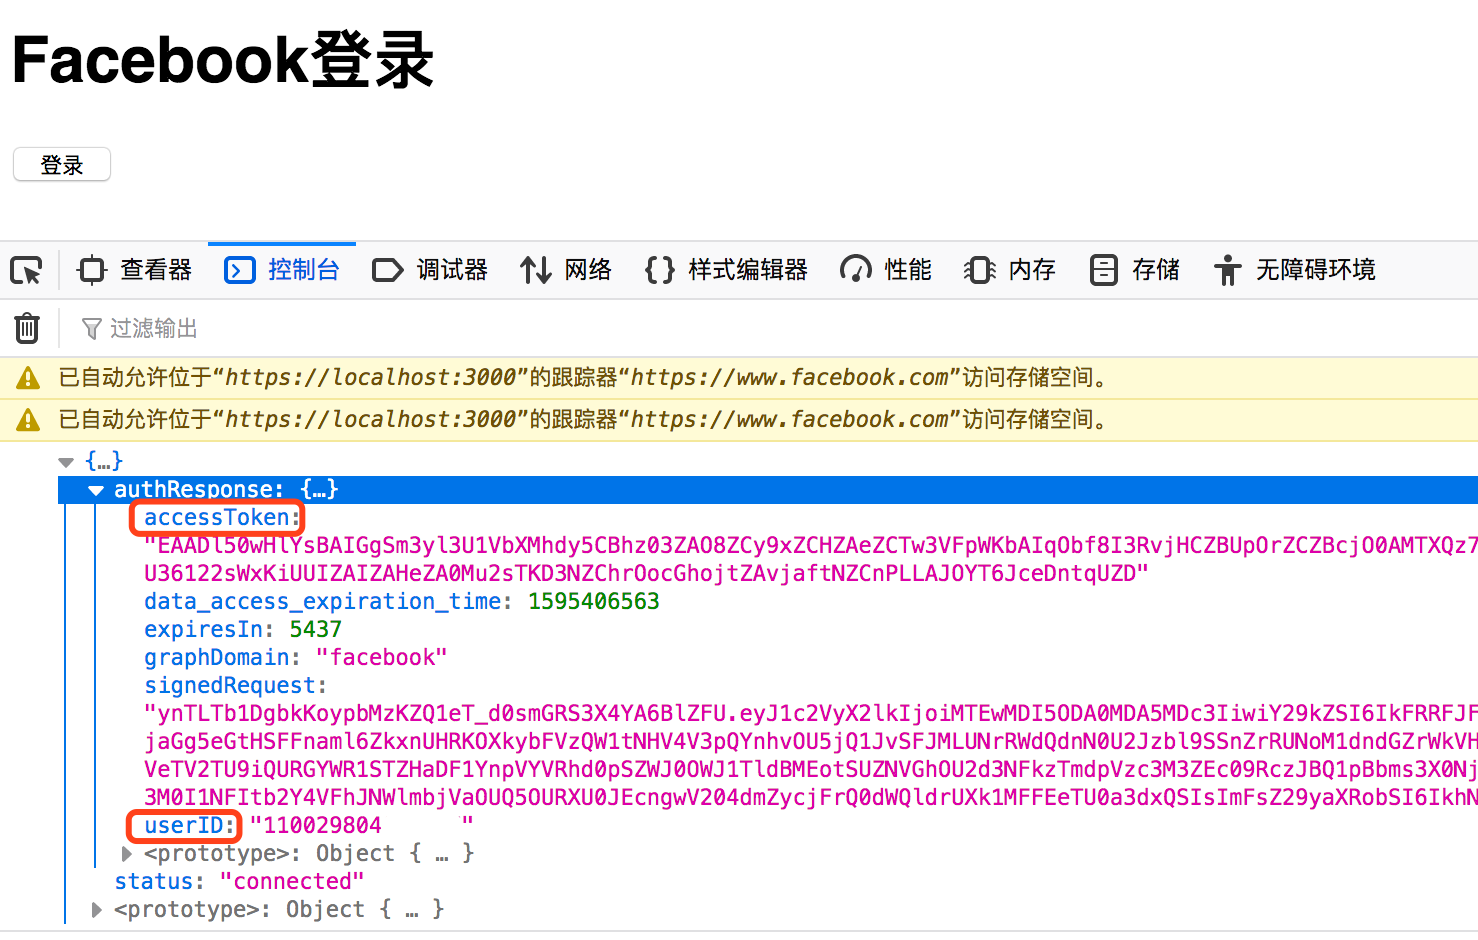1478x940 pixels.
Task: Click the access token string starting EAAD
Action: coord(811,560)
